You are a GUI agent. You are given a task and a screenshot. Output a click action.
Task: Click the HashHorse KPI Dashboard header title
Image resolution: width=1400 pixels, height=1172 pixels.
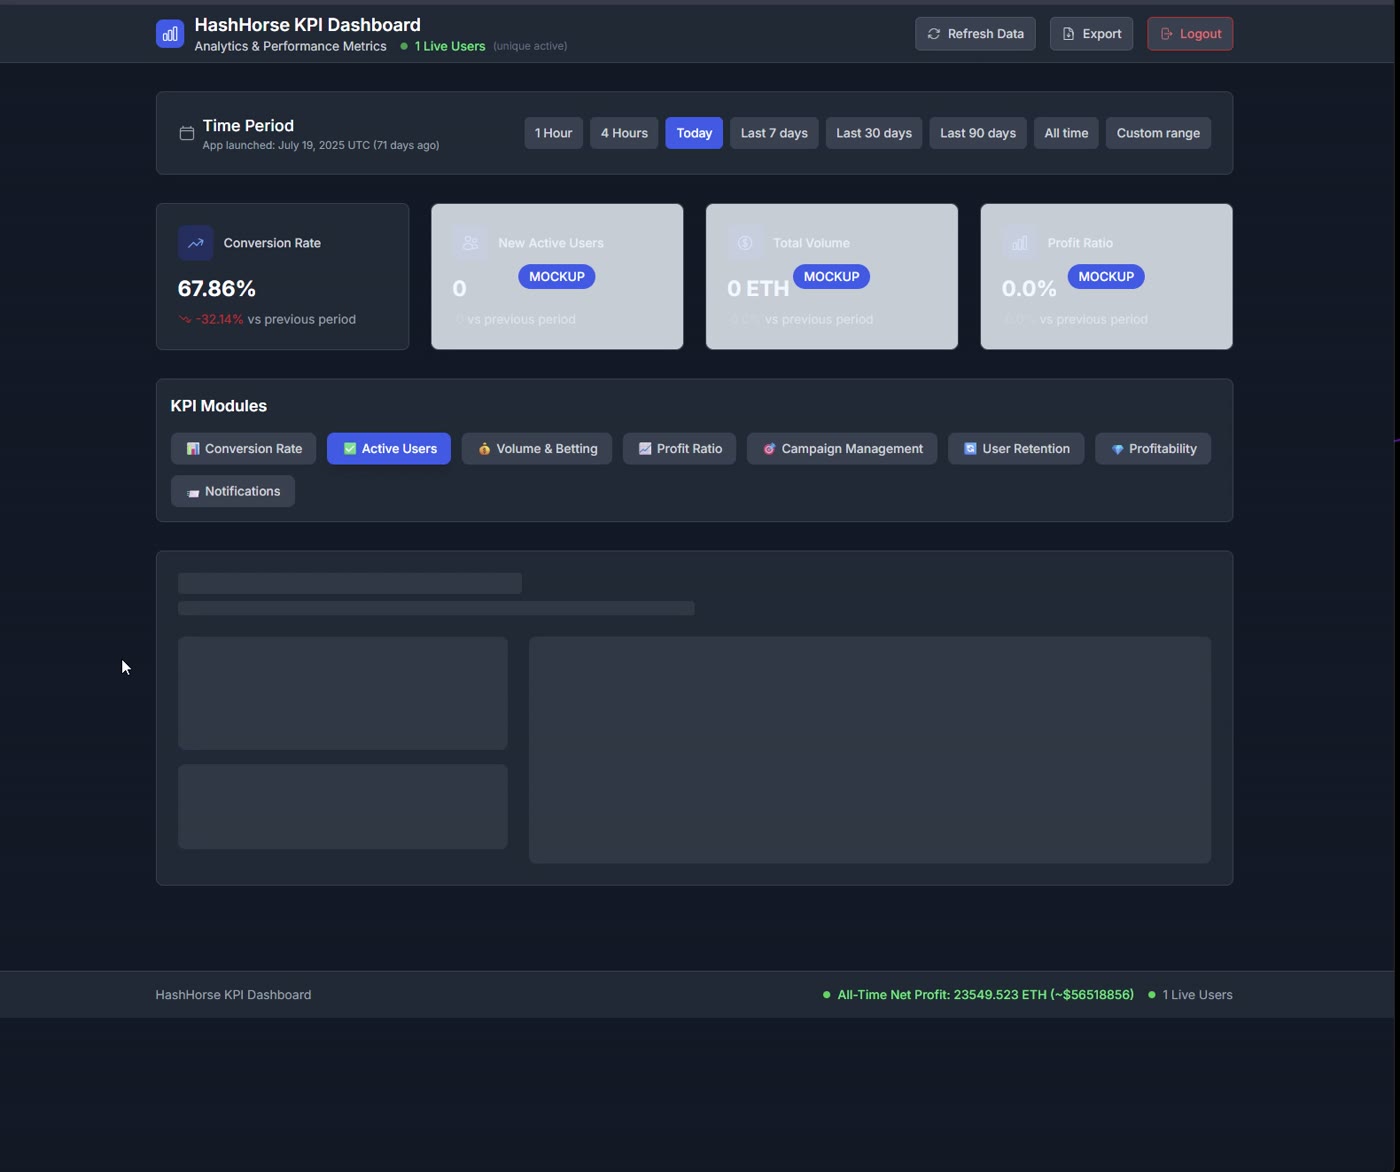[307, 25]
